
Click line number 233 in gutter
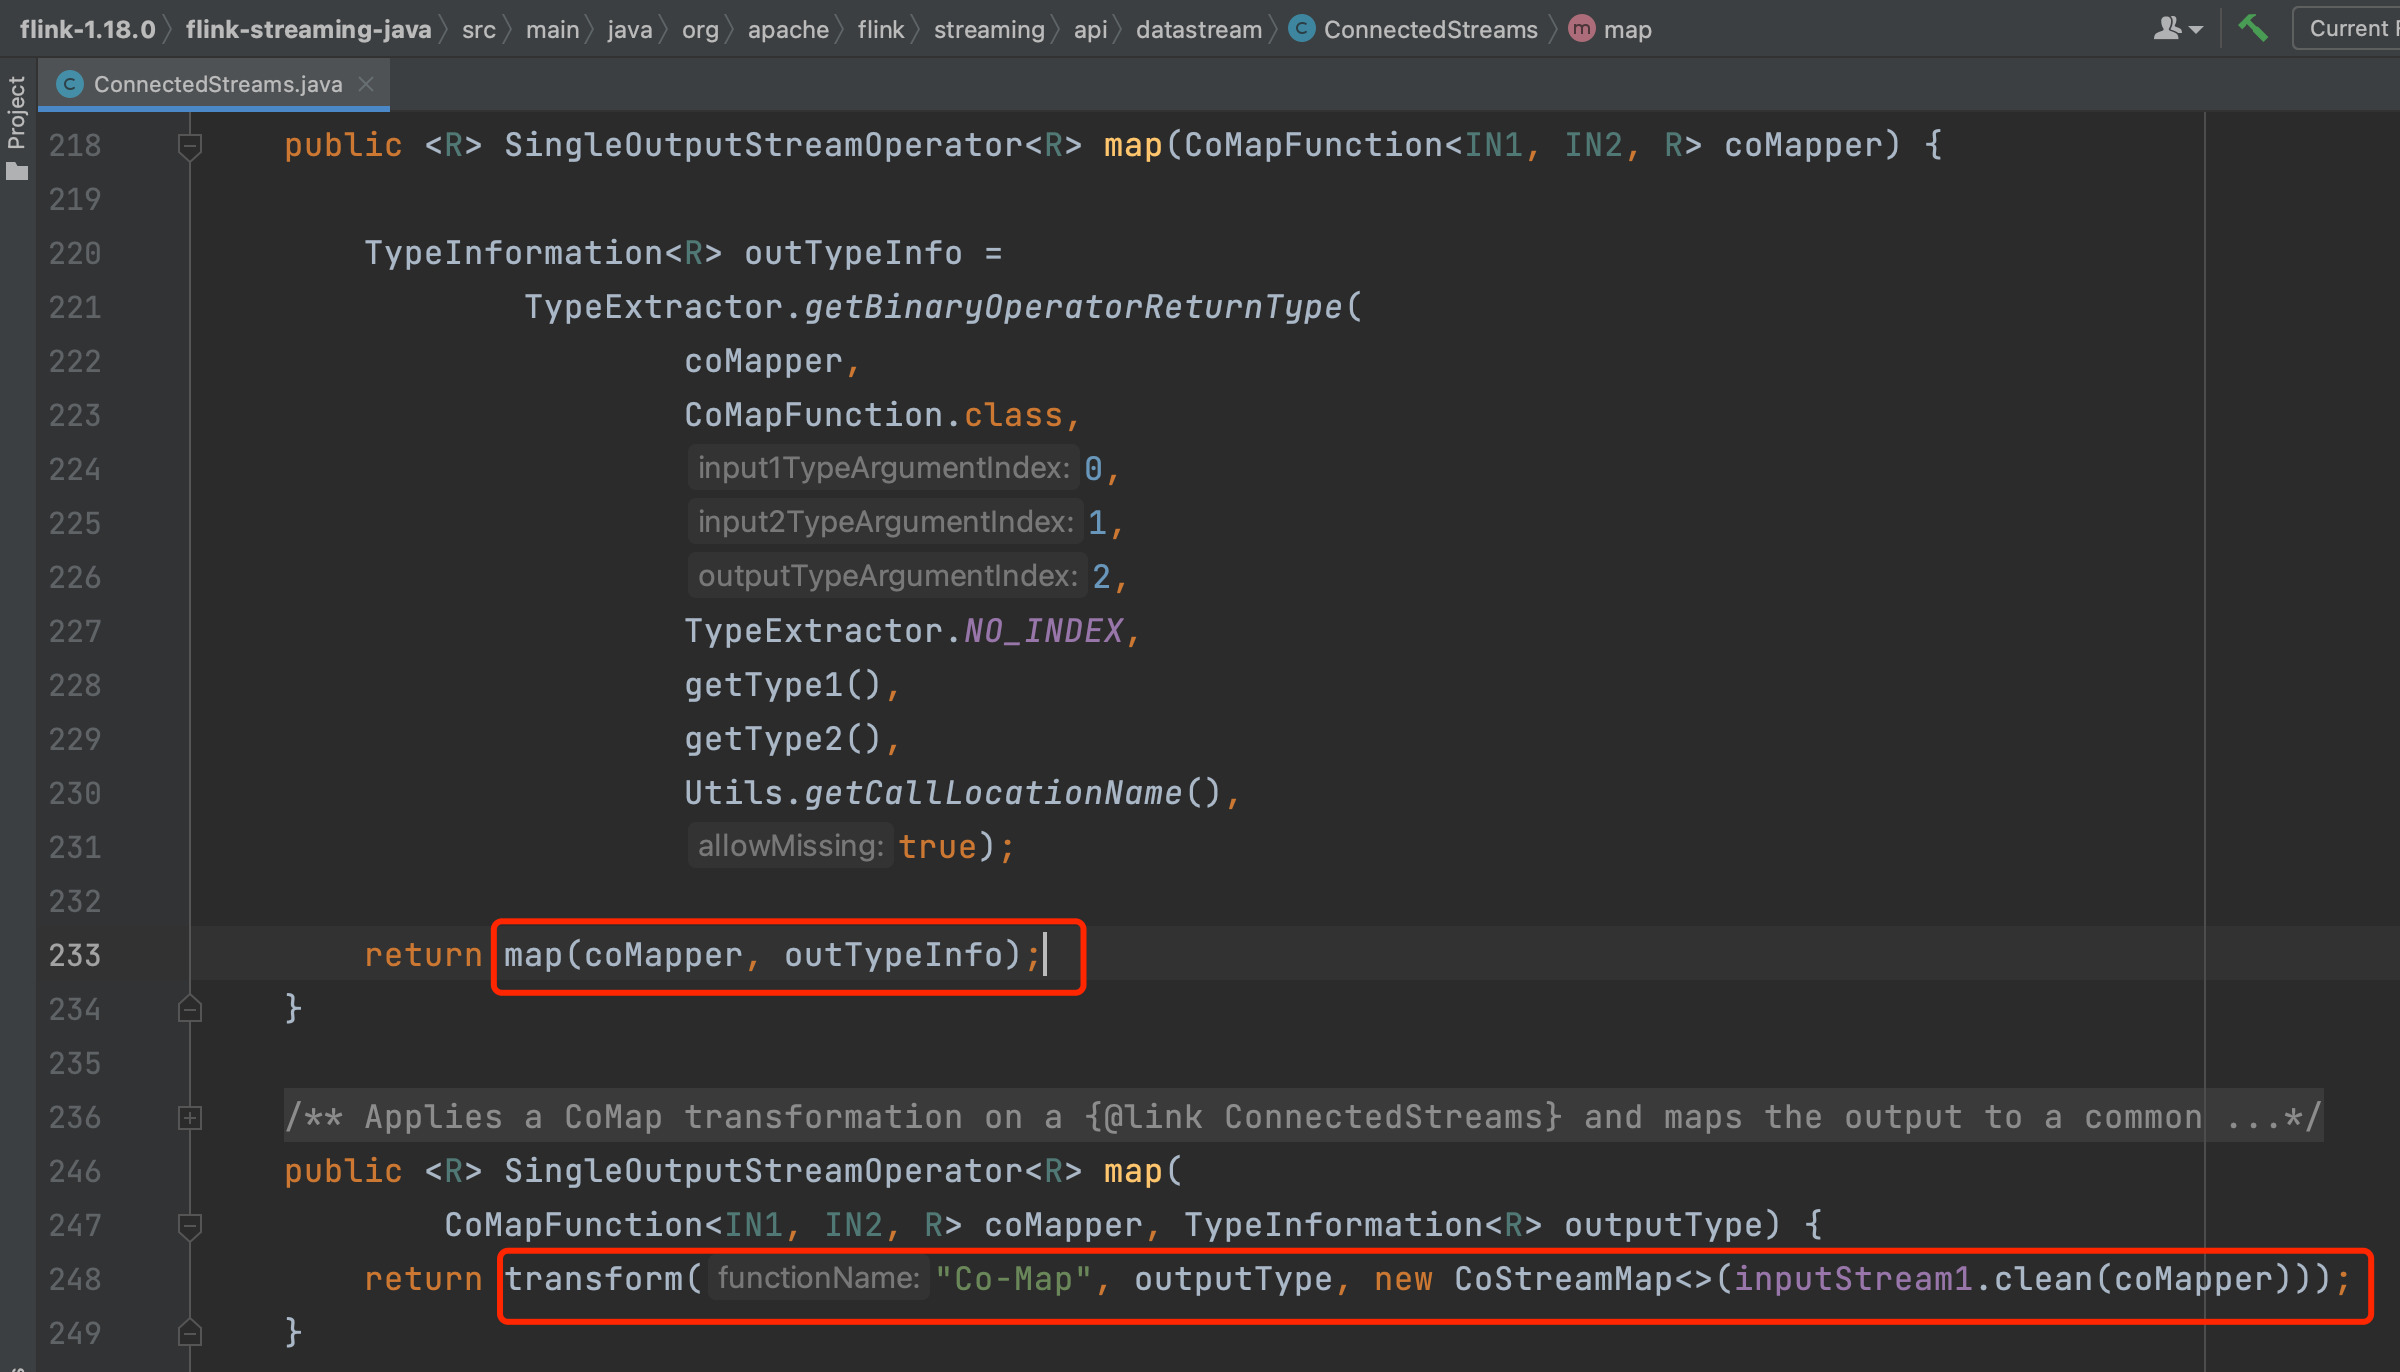pyautogui.click(x=75, y=955)
